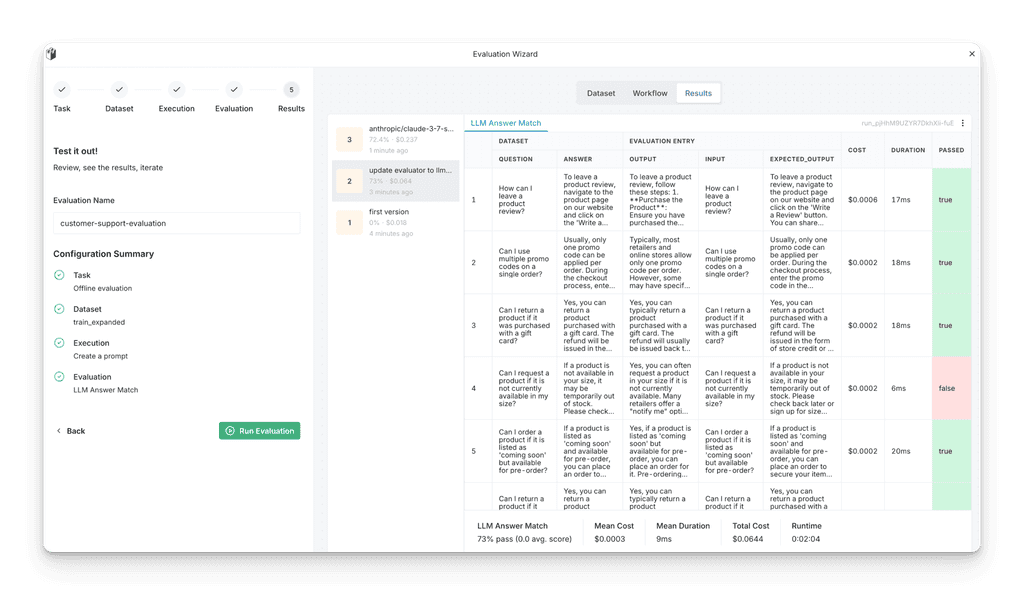Click the Evaluation check icon in Configuration Summary
This screenshot has width=1024, height=595.
(59, 377)
